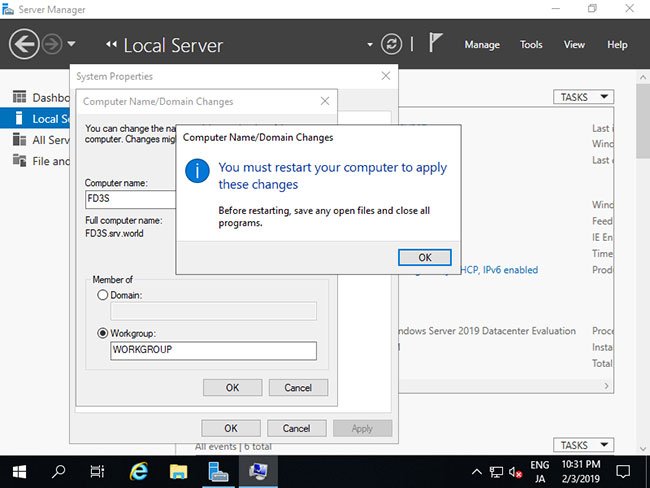
Task: Click the Back navigation arrow in Server Manager
Action: pyautogui.click(x=24, y=44)
